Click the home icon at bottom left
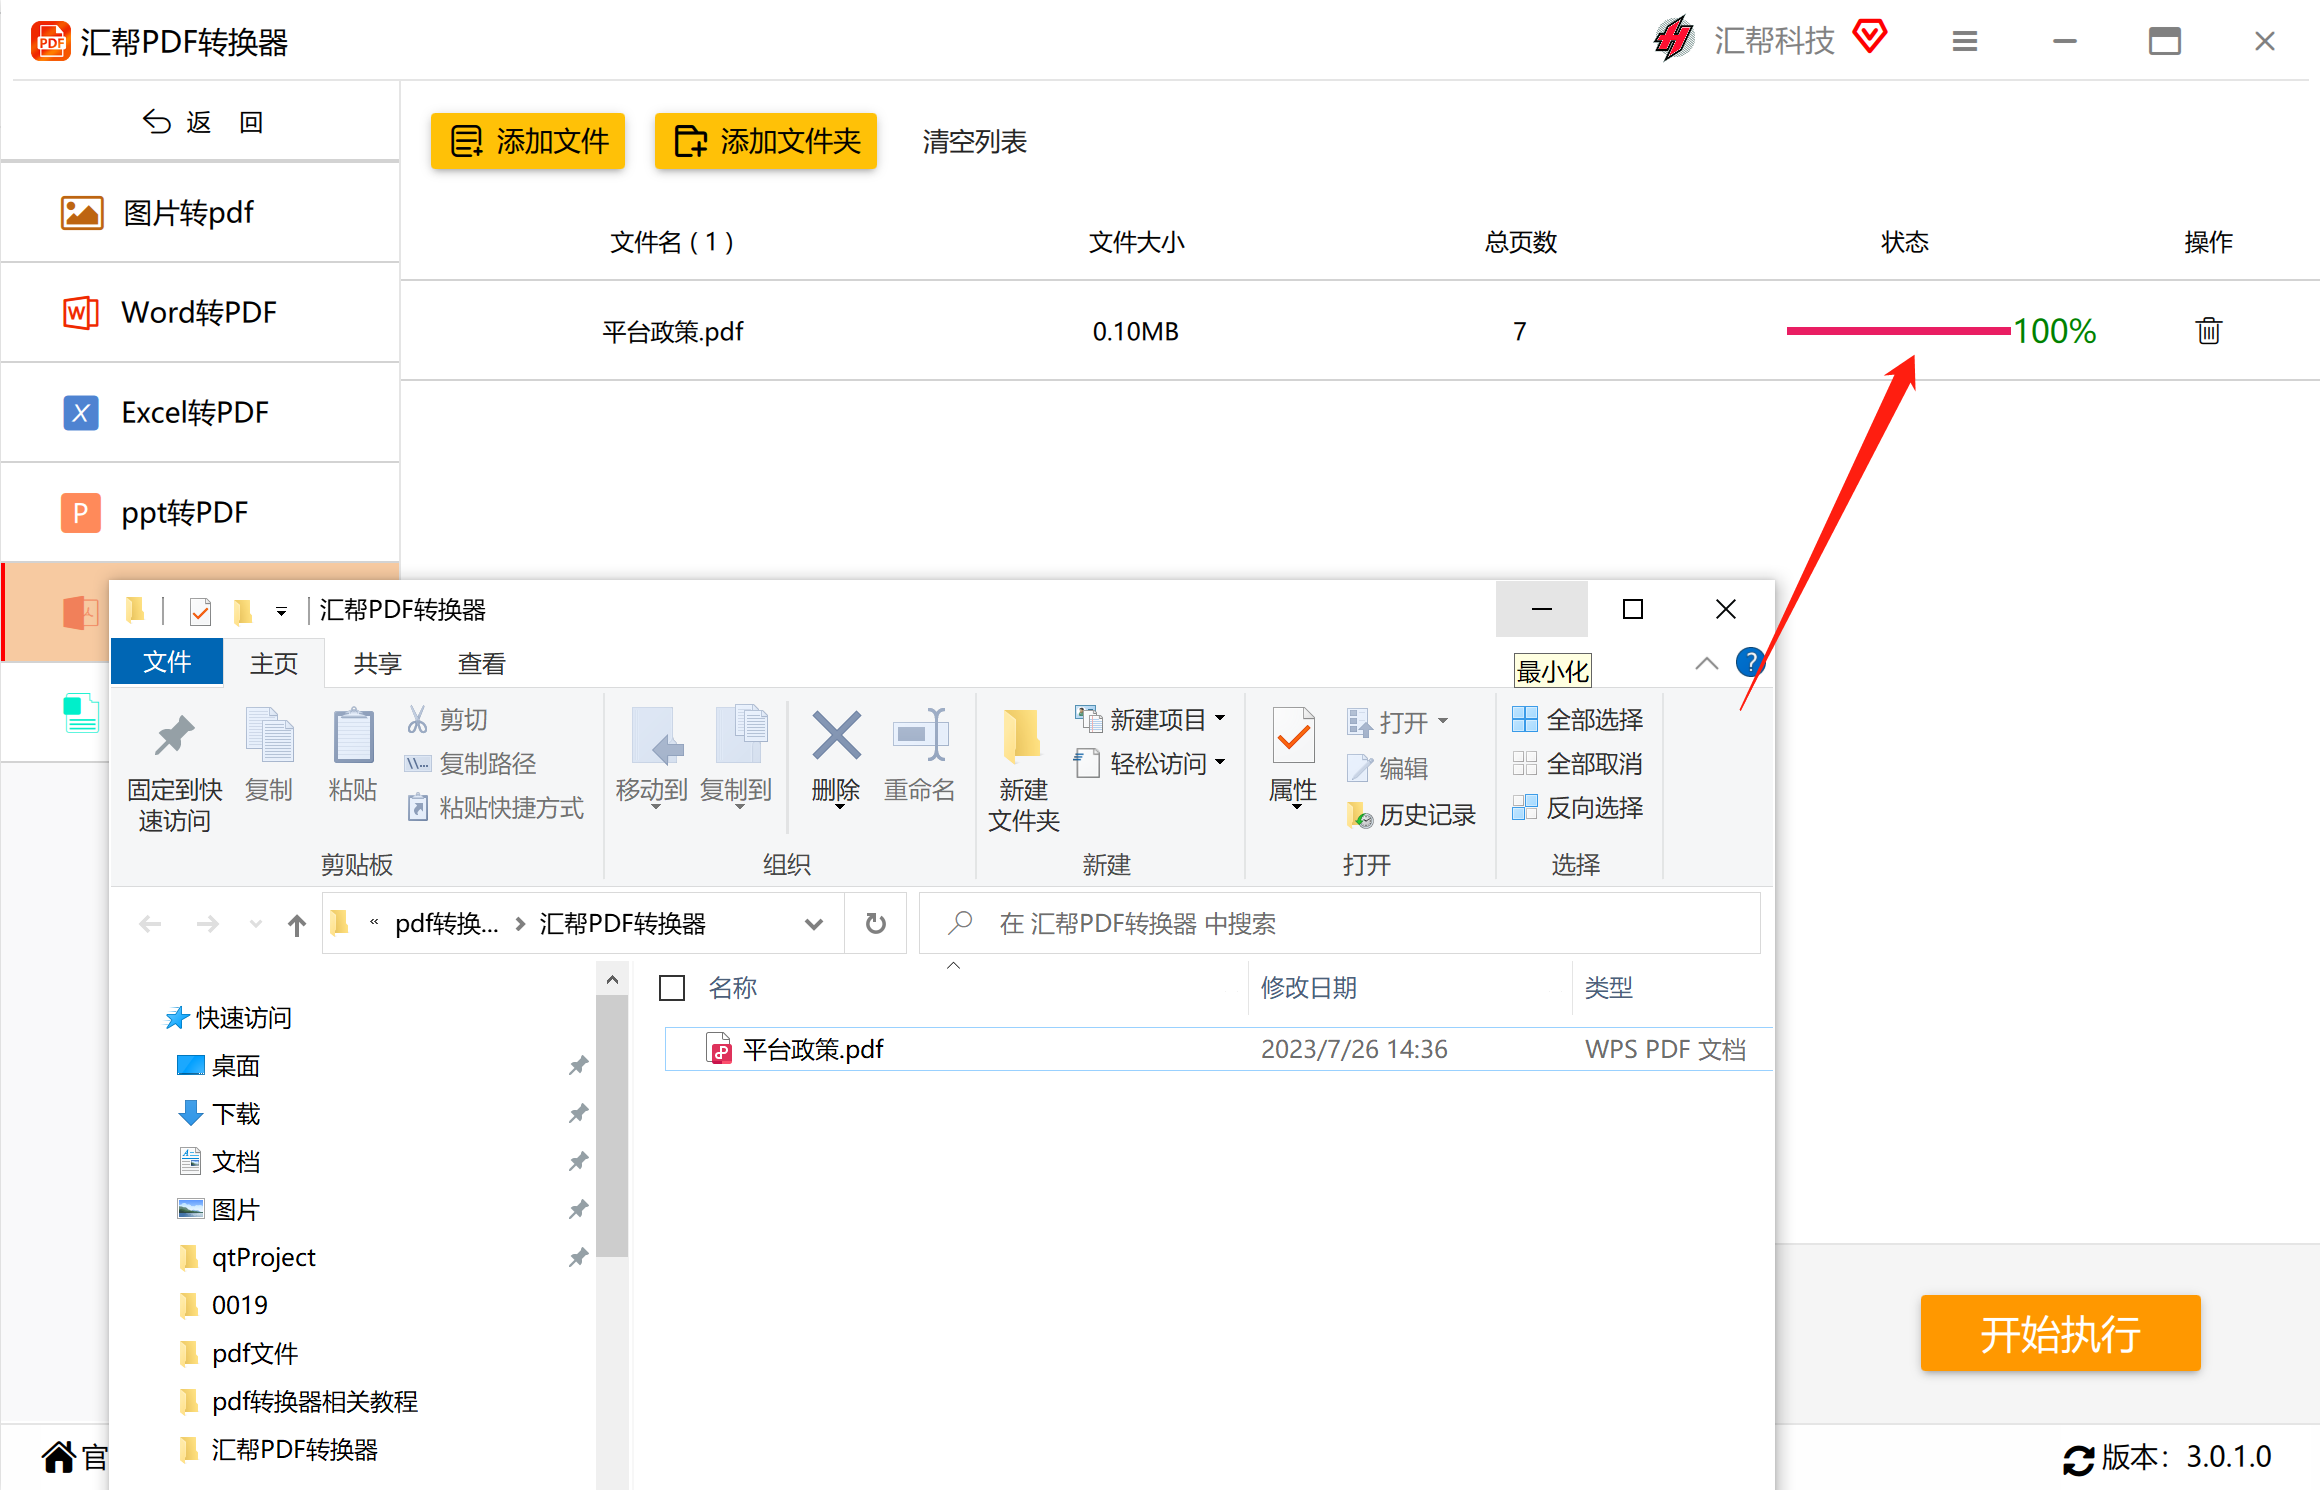 (58, 1458)
